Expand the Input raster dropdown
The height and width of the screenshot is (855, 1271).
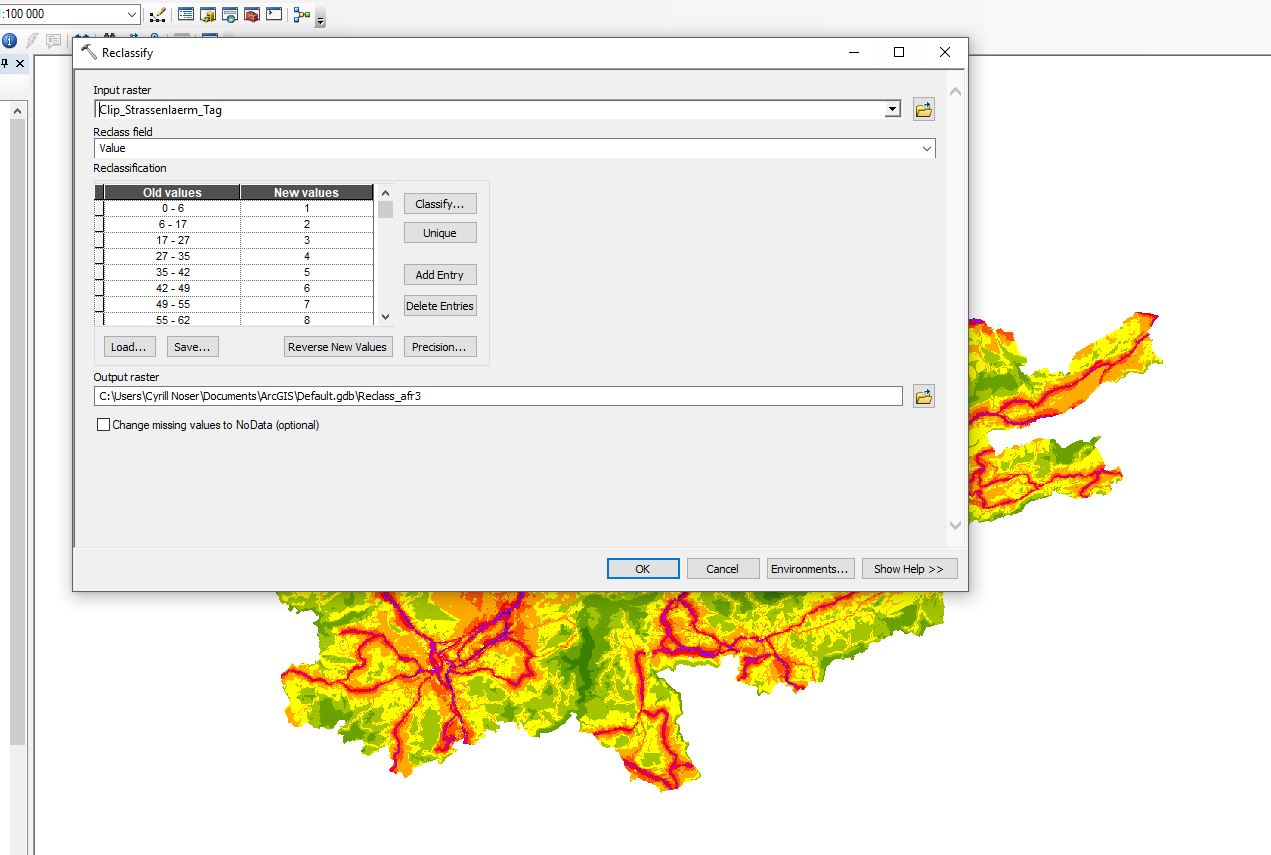(893, 110)
